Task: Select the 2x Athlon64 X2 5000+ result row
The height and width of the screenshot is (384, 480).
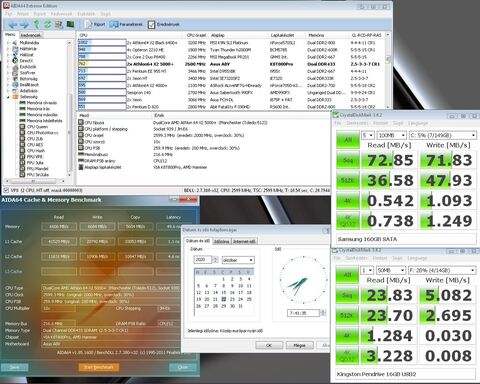Action: tap(231, 64)
